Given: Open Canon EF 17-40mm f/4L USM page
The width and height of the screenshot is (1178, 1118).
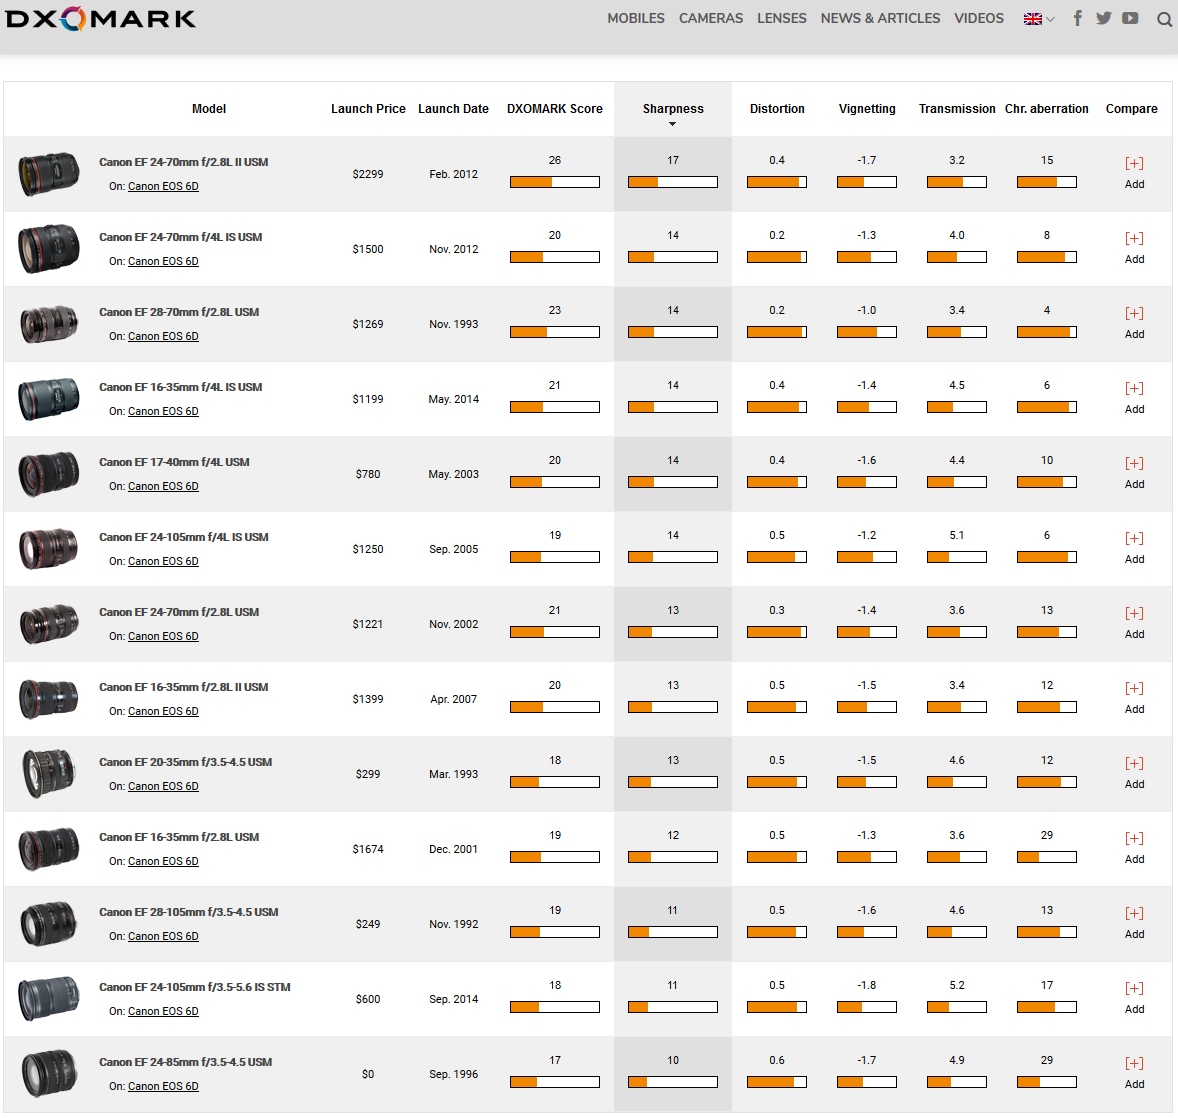Looking at the screenshot, I should pos(174,462).
